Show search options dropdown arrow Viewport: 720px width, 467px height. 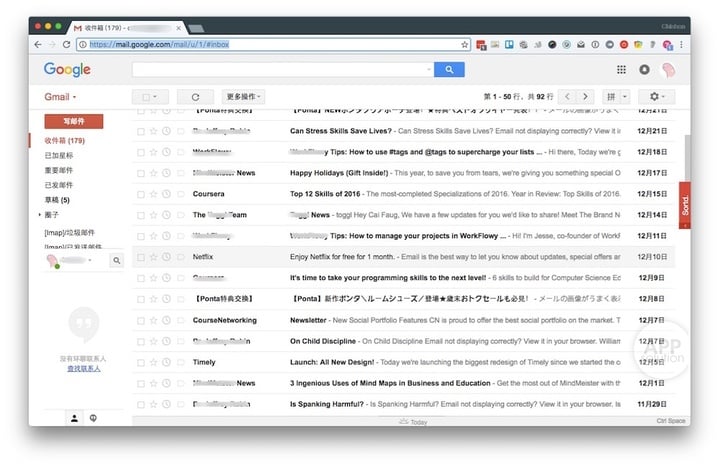pyautogui.click(x=428, y=69)
